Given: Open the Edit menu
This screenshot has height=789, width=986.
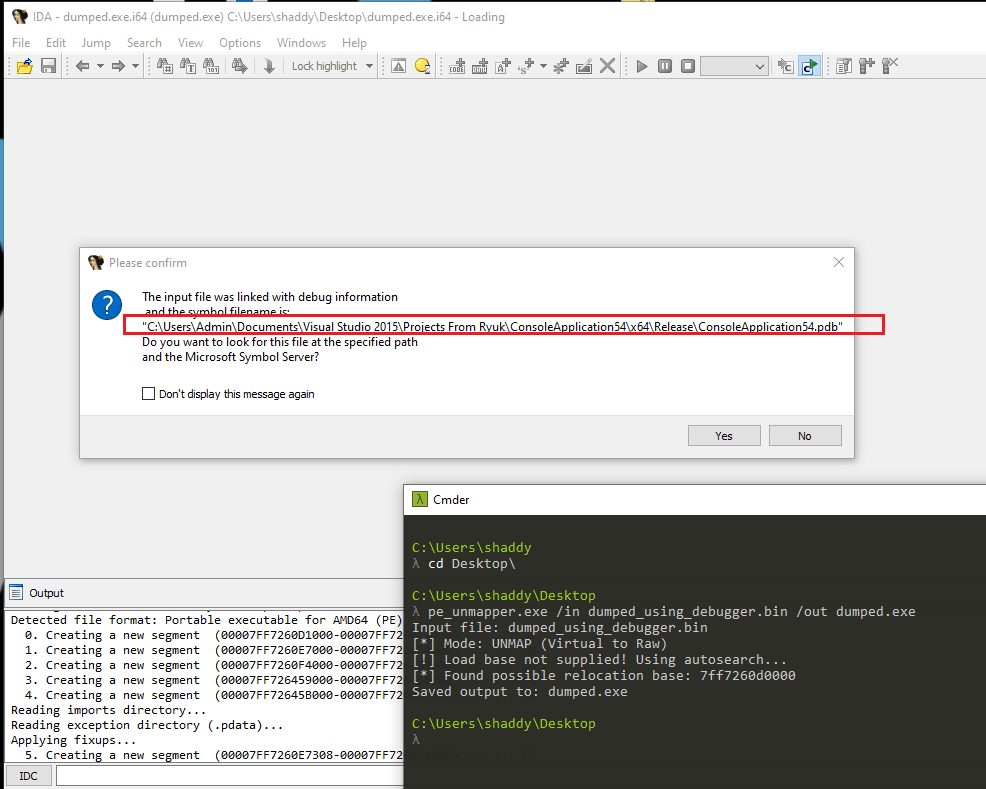Looking at the screenshot, I should [55, 43].
